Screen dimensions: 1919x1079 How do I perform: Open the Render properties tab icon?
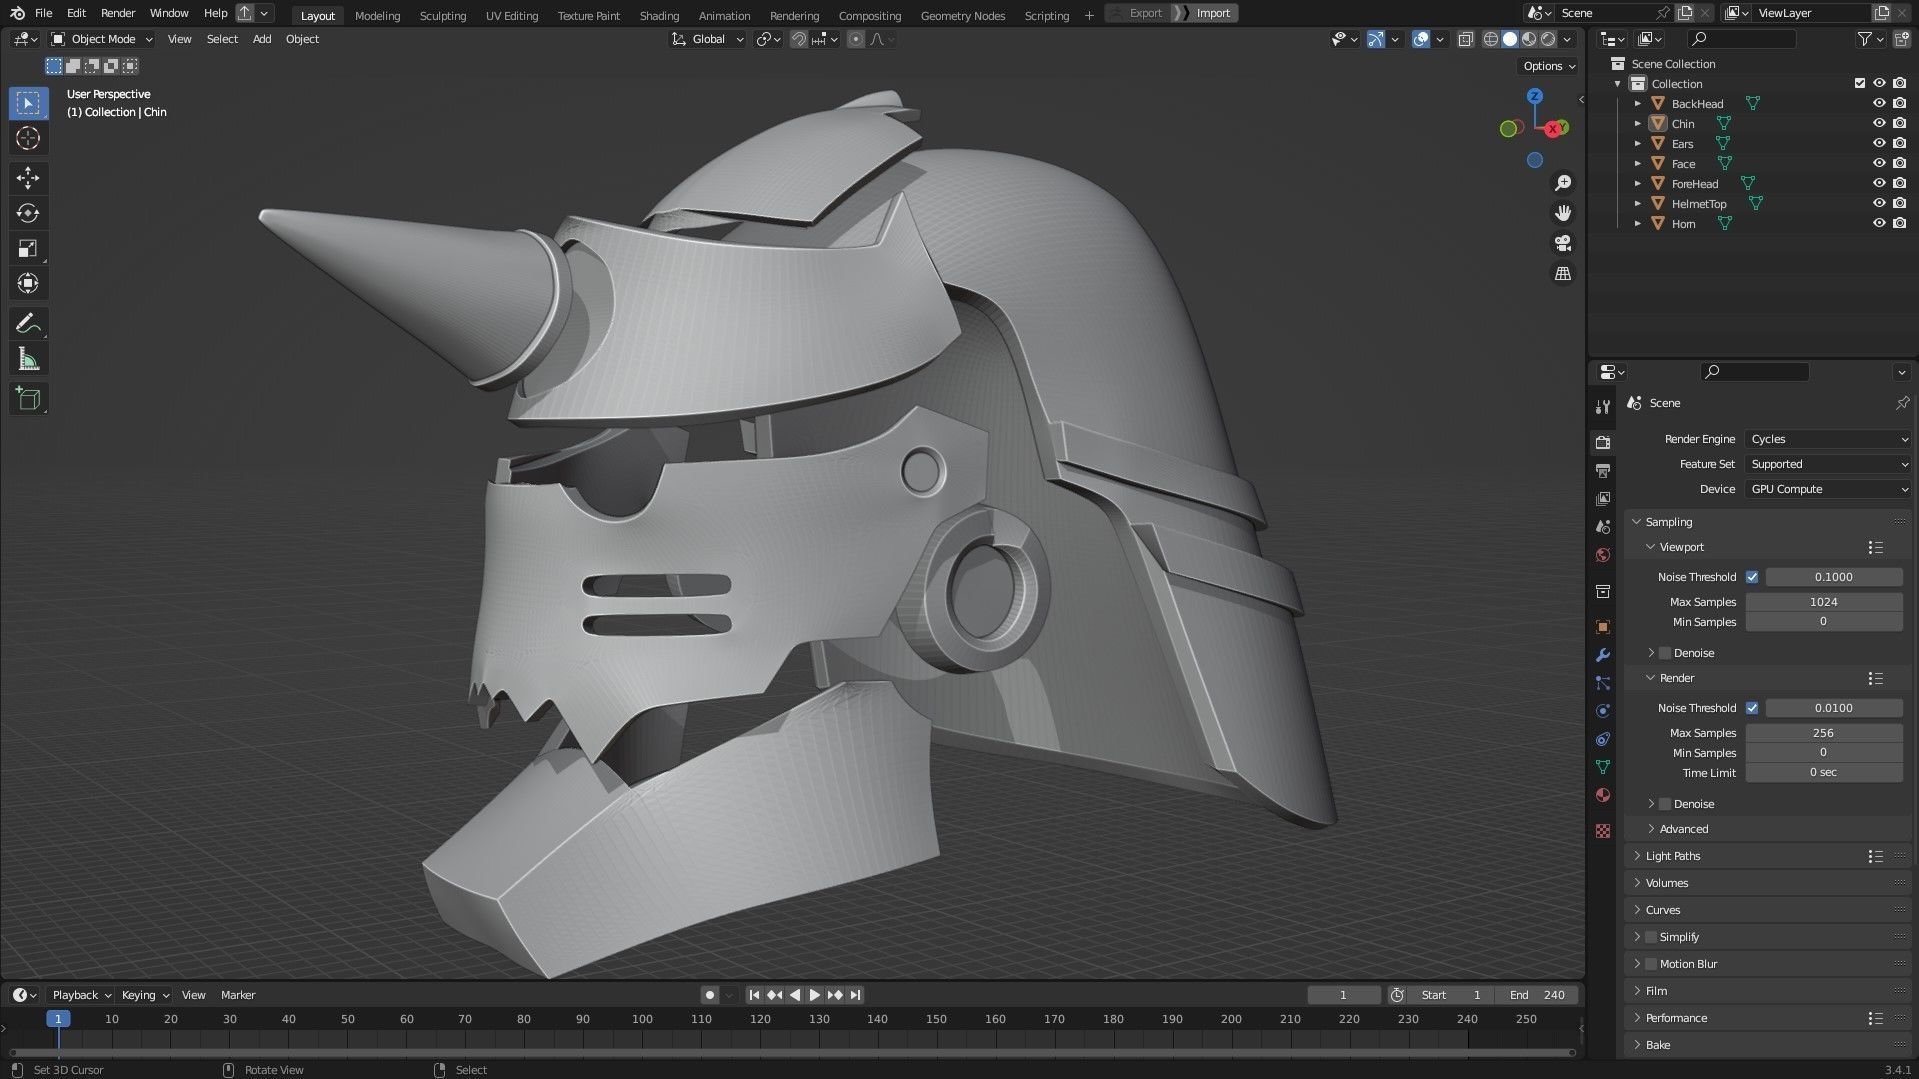(1603, 443)
